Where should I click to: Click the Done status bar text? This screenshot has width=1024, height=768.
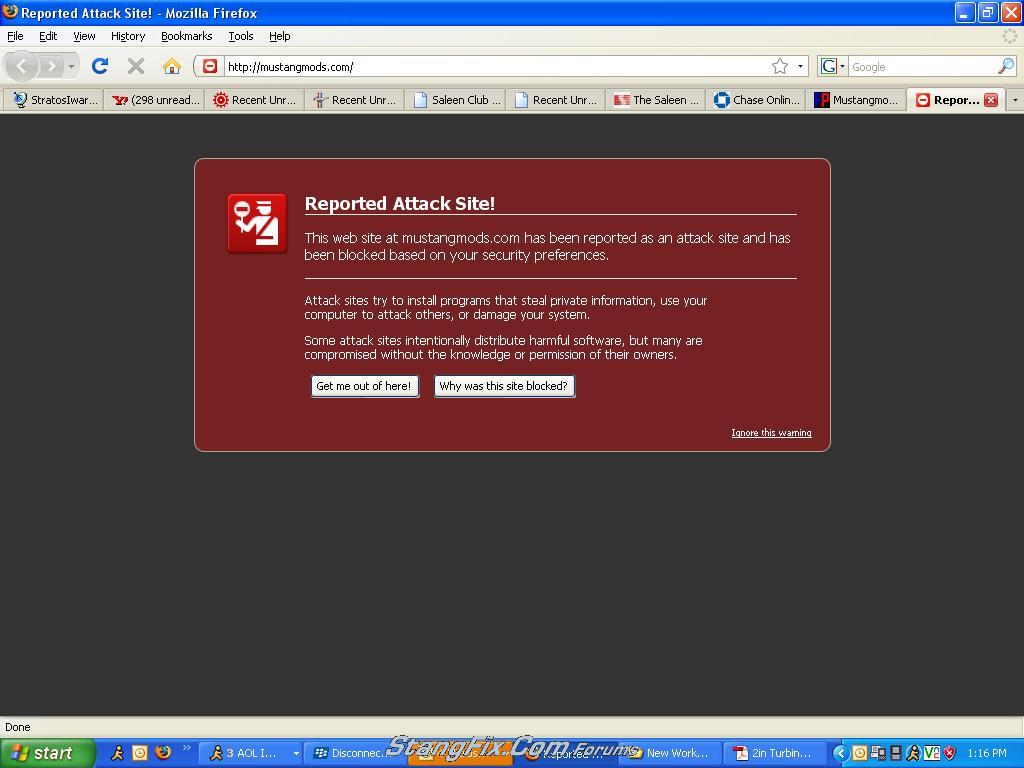click(x=18, y=727)
